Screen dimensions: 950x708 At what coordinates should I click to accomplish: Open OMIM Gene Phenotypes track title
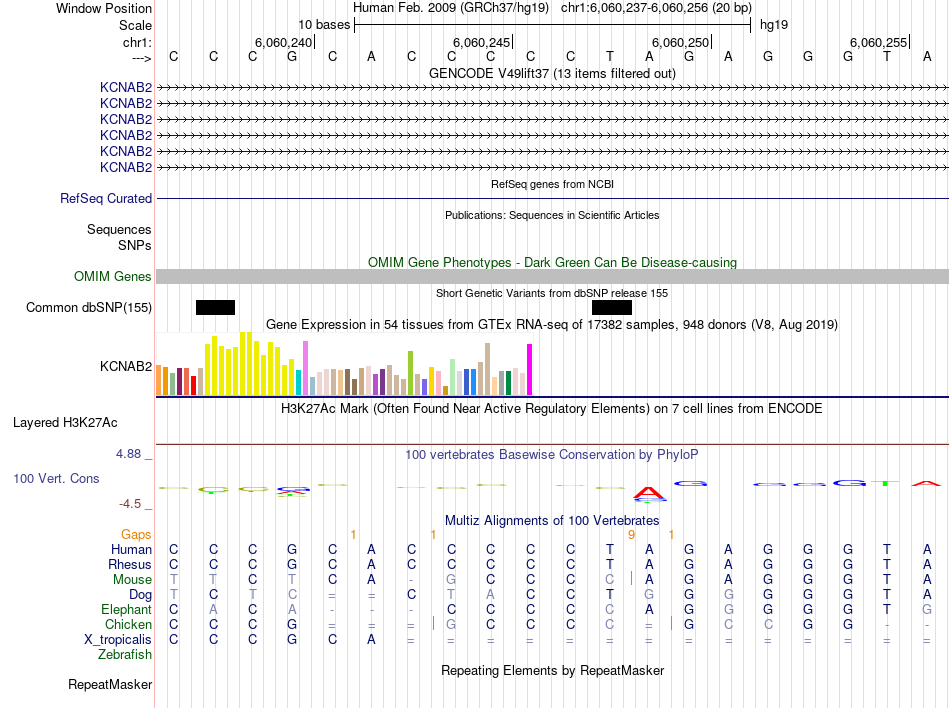[x=552, y=262]
